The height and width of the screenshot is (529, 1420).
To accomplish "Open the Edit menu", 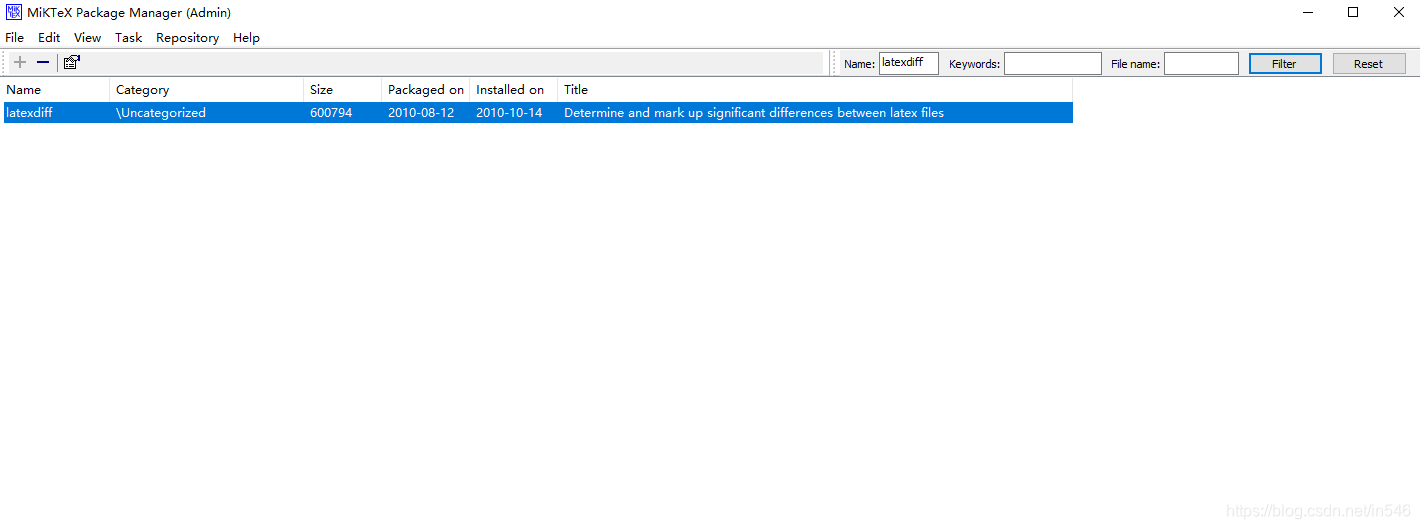I will click(x=49, y=37).
